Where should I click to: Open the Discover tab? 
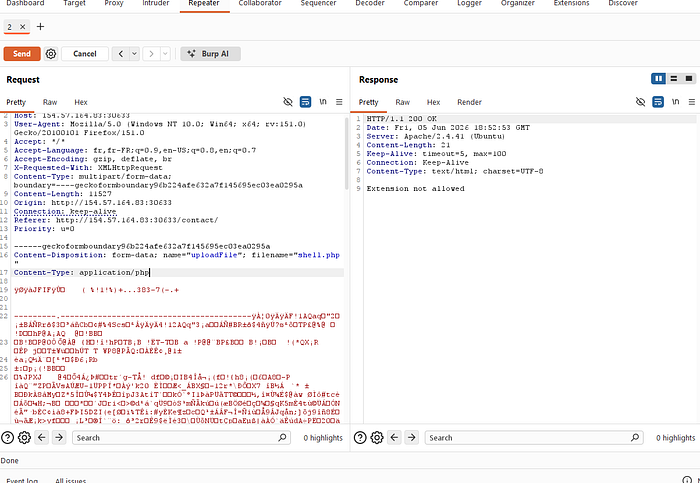pyautogui.click(x=623, y=4)
